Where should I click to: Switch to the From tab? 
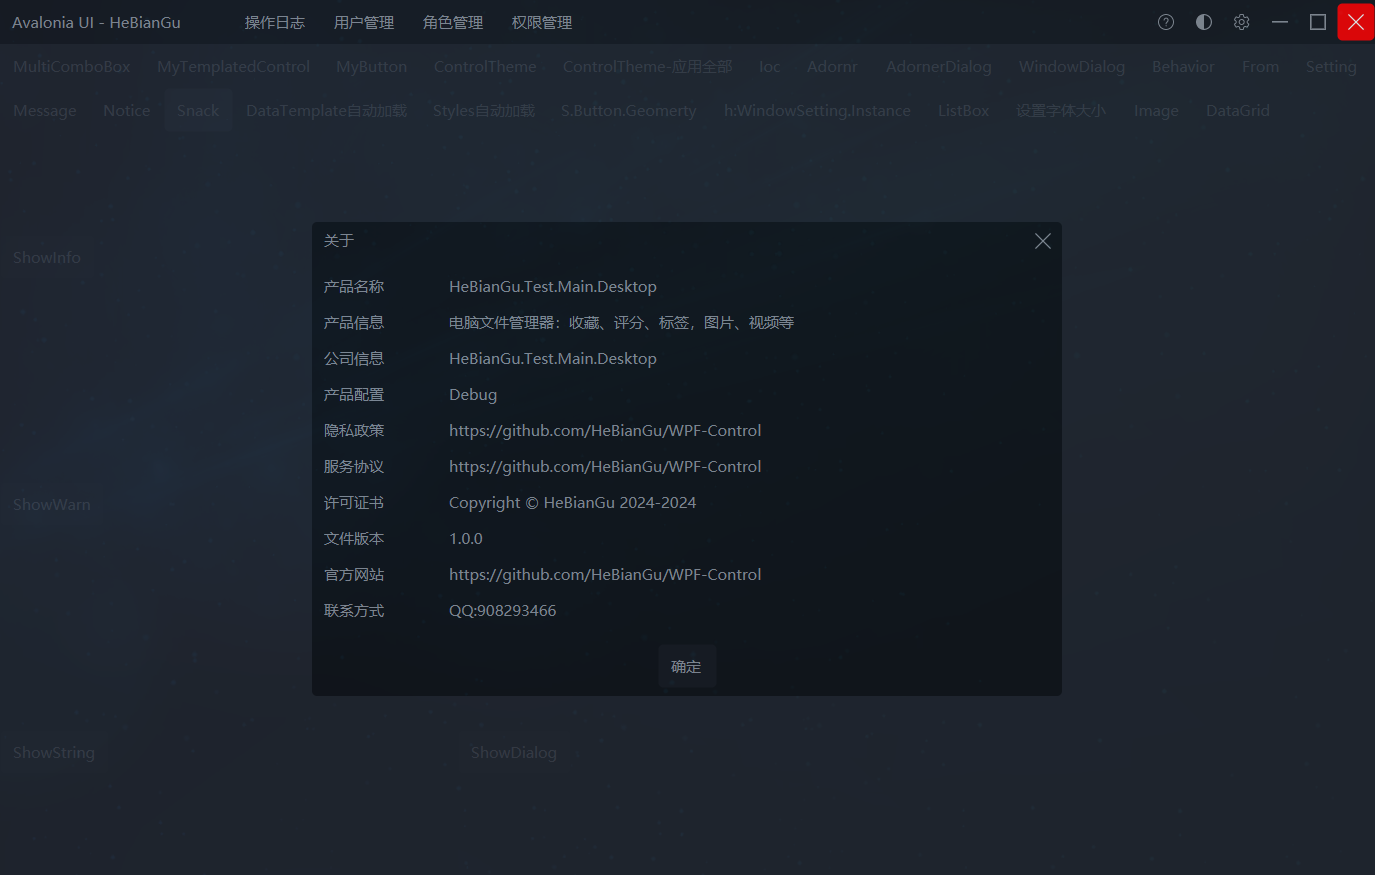pyautogui.click(x=1261, y=67)
